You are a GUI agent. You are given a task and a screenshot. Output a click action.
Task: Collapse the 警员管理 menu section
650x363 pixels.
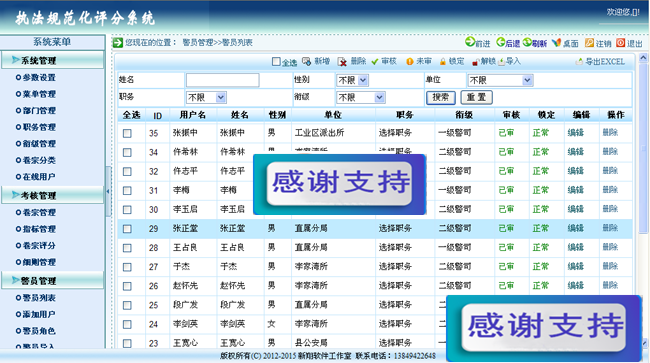53,281
